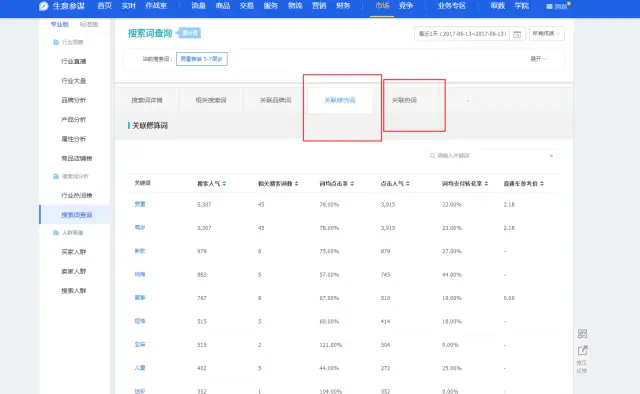The image size is (640, 394).
Task: Open 流量 in top navigation
Action: (198, 6)
